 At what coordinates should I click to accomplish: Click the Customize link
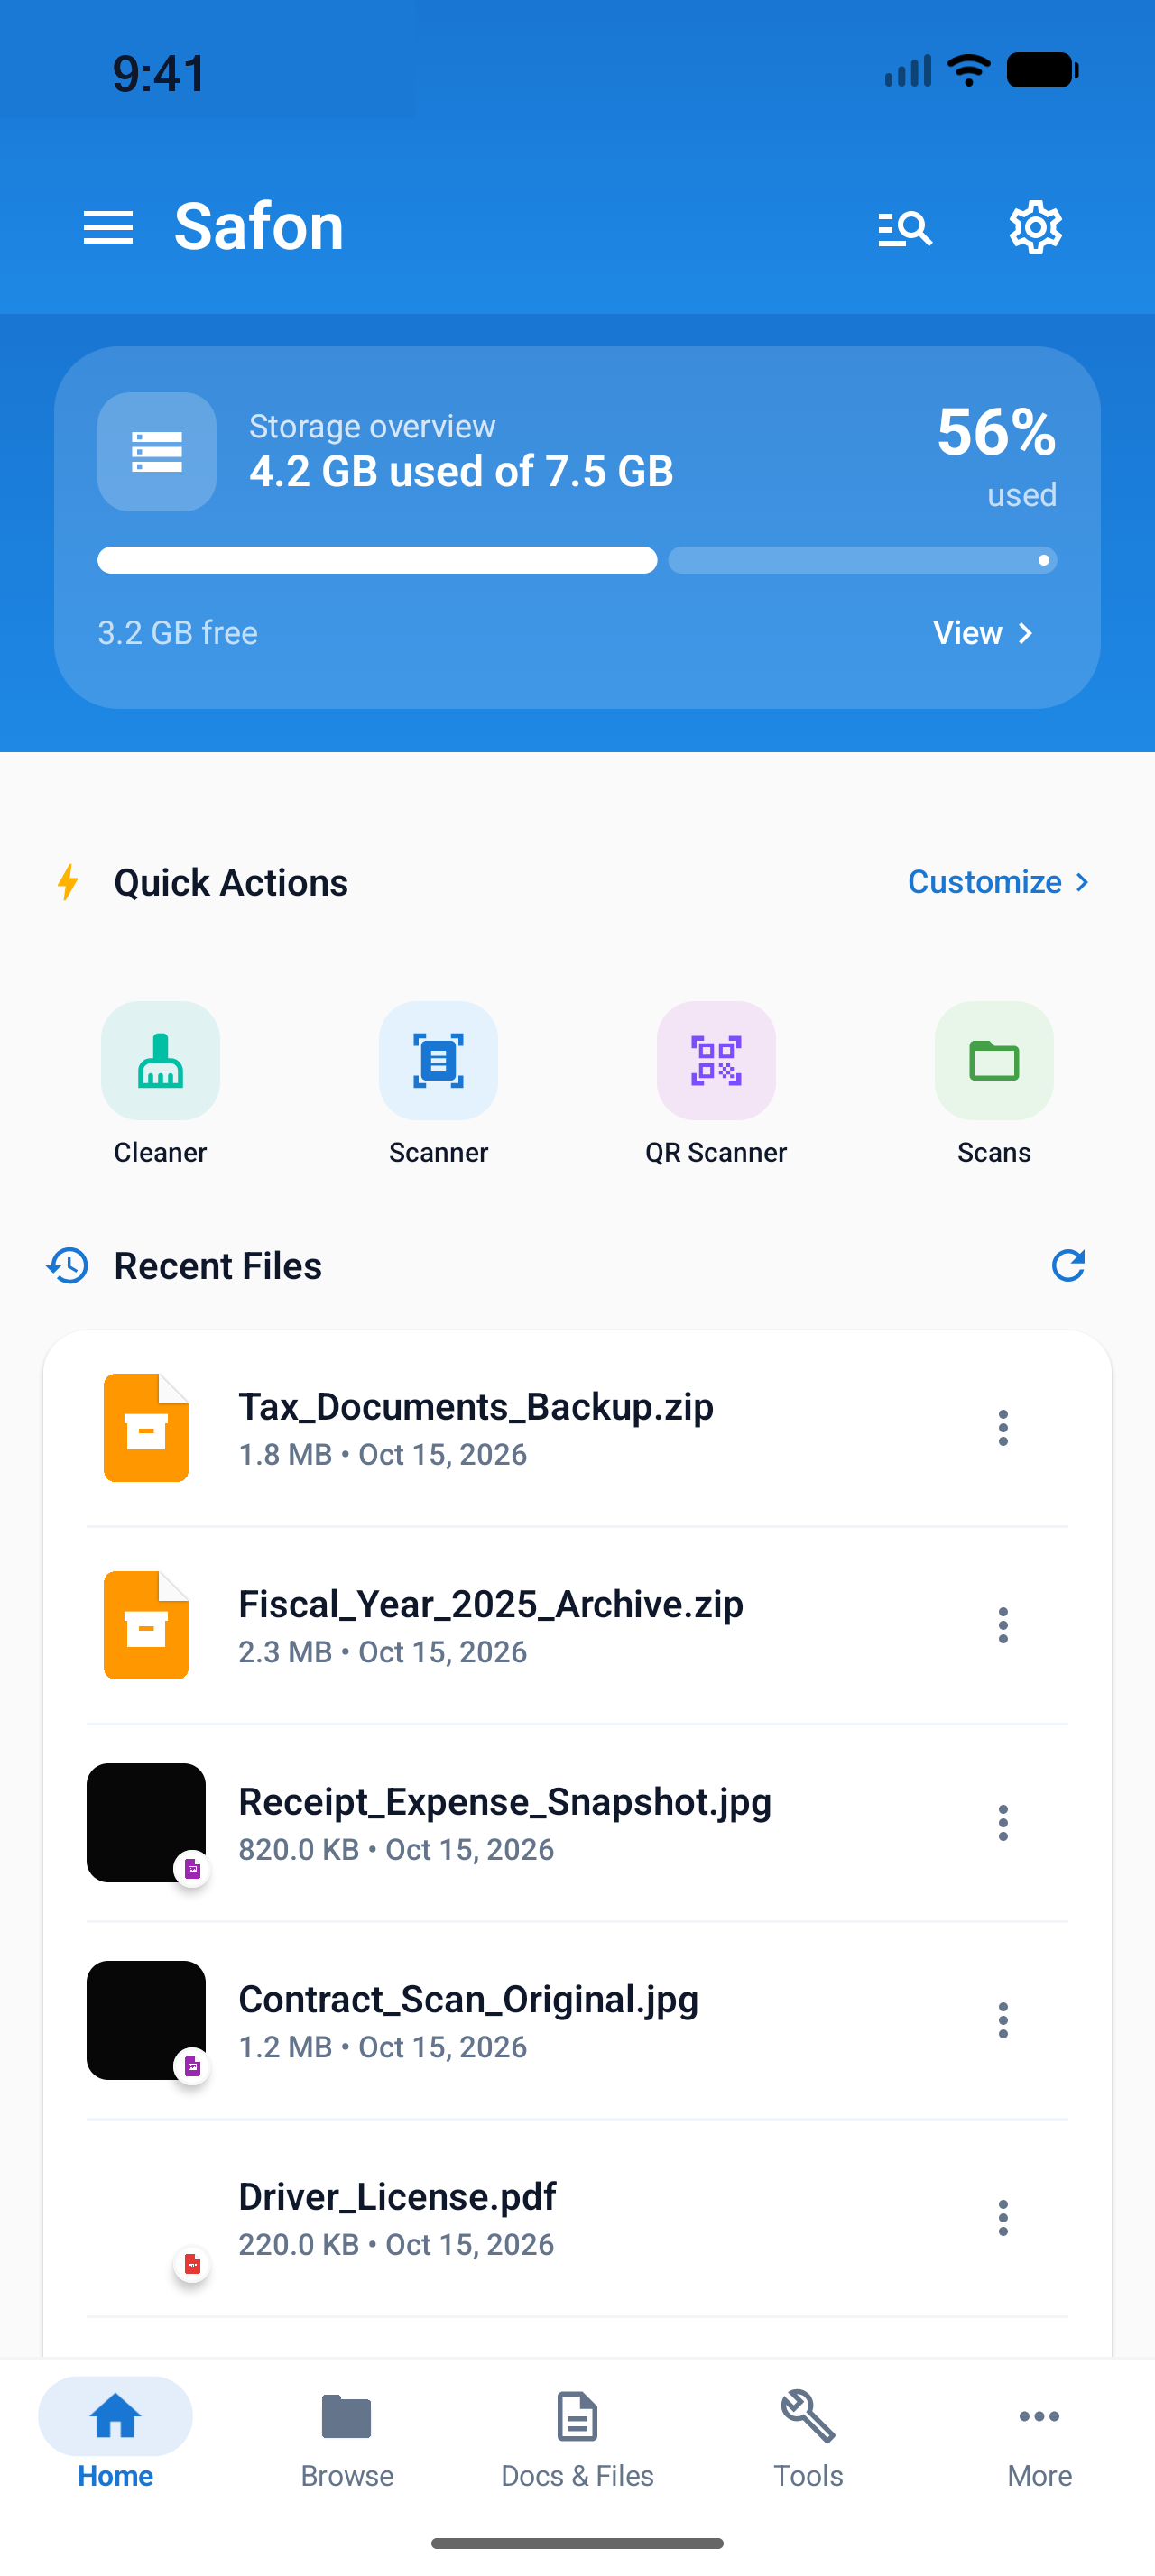[998, 882]
